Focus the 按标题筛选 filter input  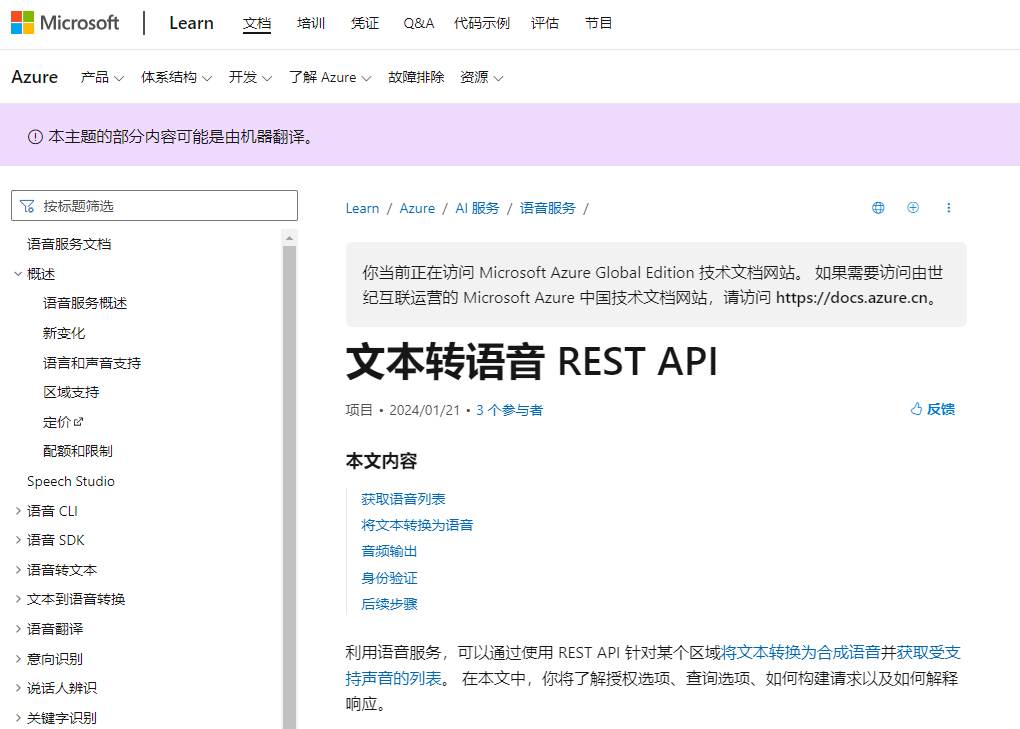(154, 205)
